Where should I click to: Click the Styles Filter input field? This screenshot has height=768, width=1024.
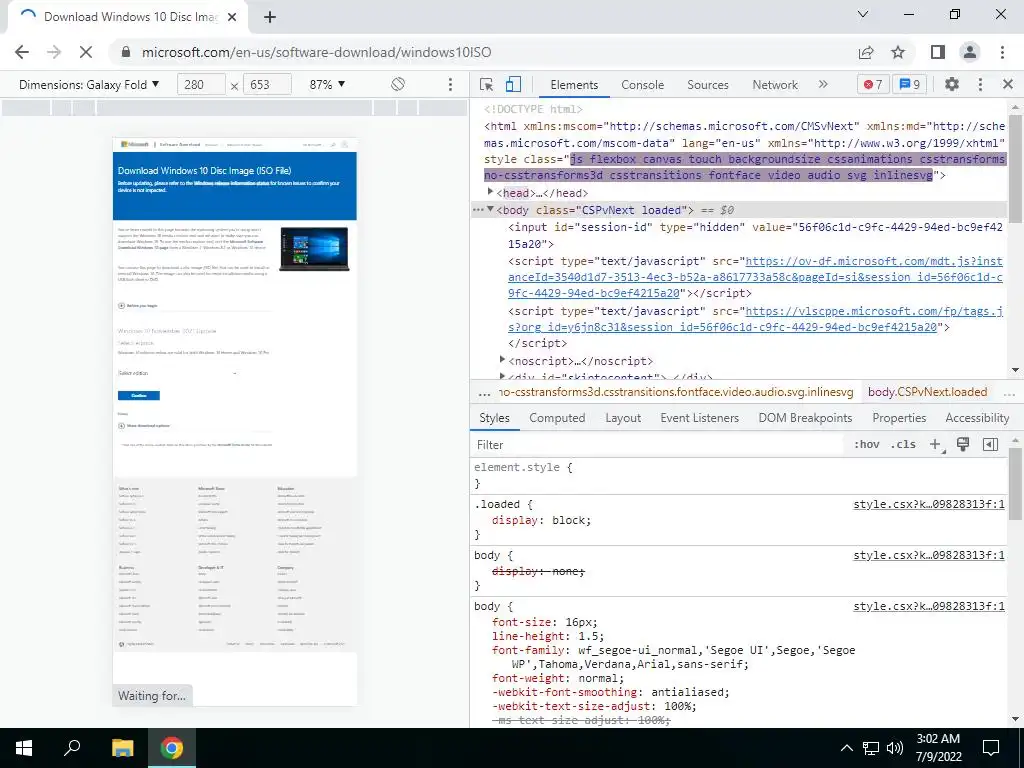[x=658, y=445]
